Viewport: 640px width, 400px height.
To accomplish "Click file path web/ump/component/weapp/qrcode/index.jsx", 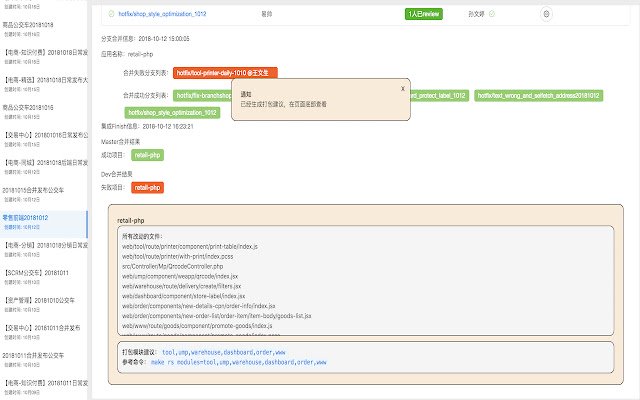I will [x=180, y=276].
